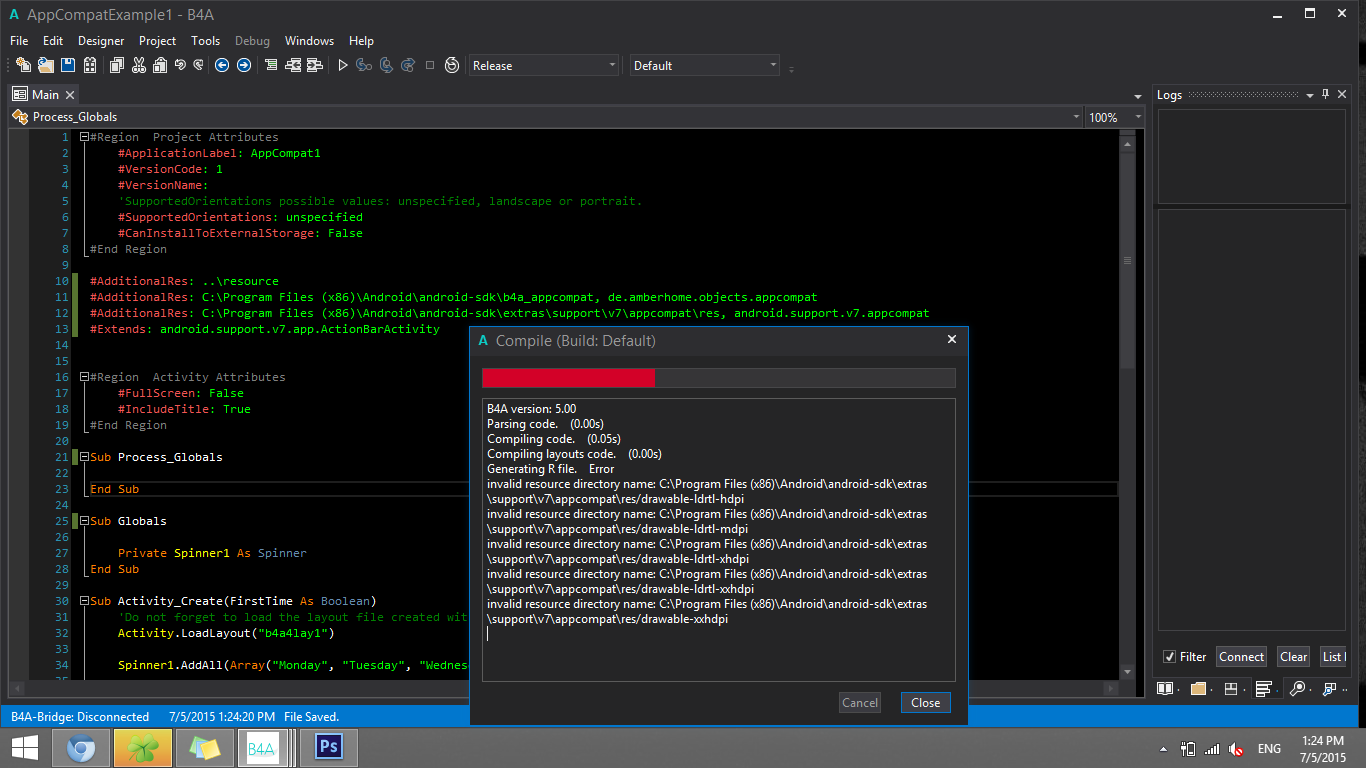Toggle the Logs panel auto-hide pin
The height and width of the screenshot is (768, 1366).
[x=1326, y=94]
